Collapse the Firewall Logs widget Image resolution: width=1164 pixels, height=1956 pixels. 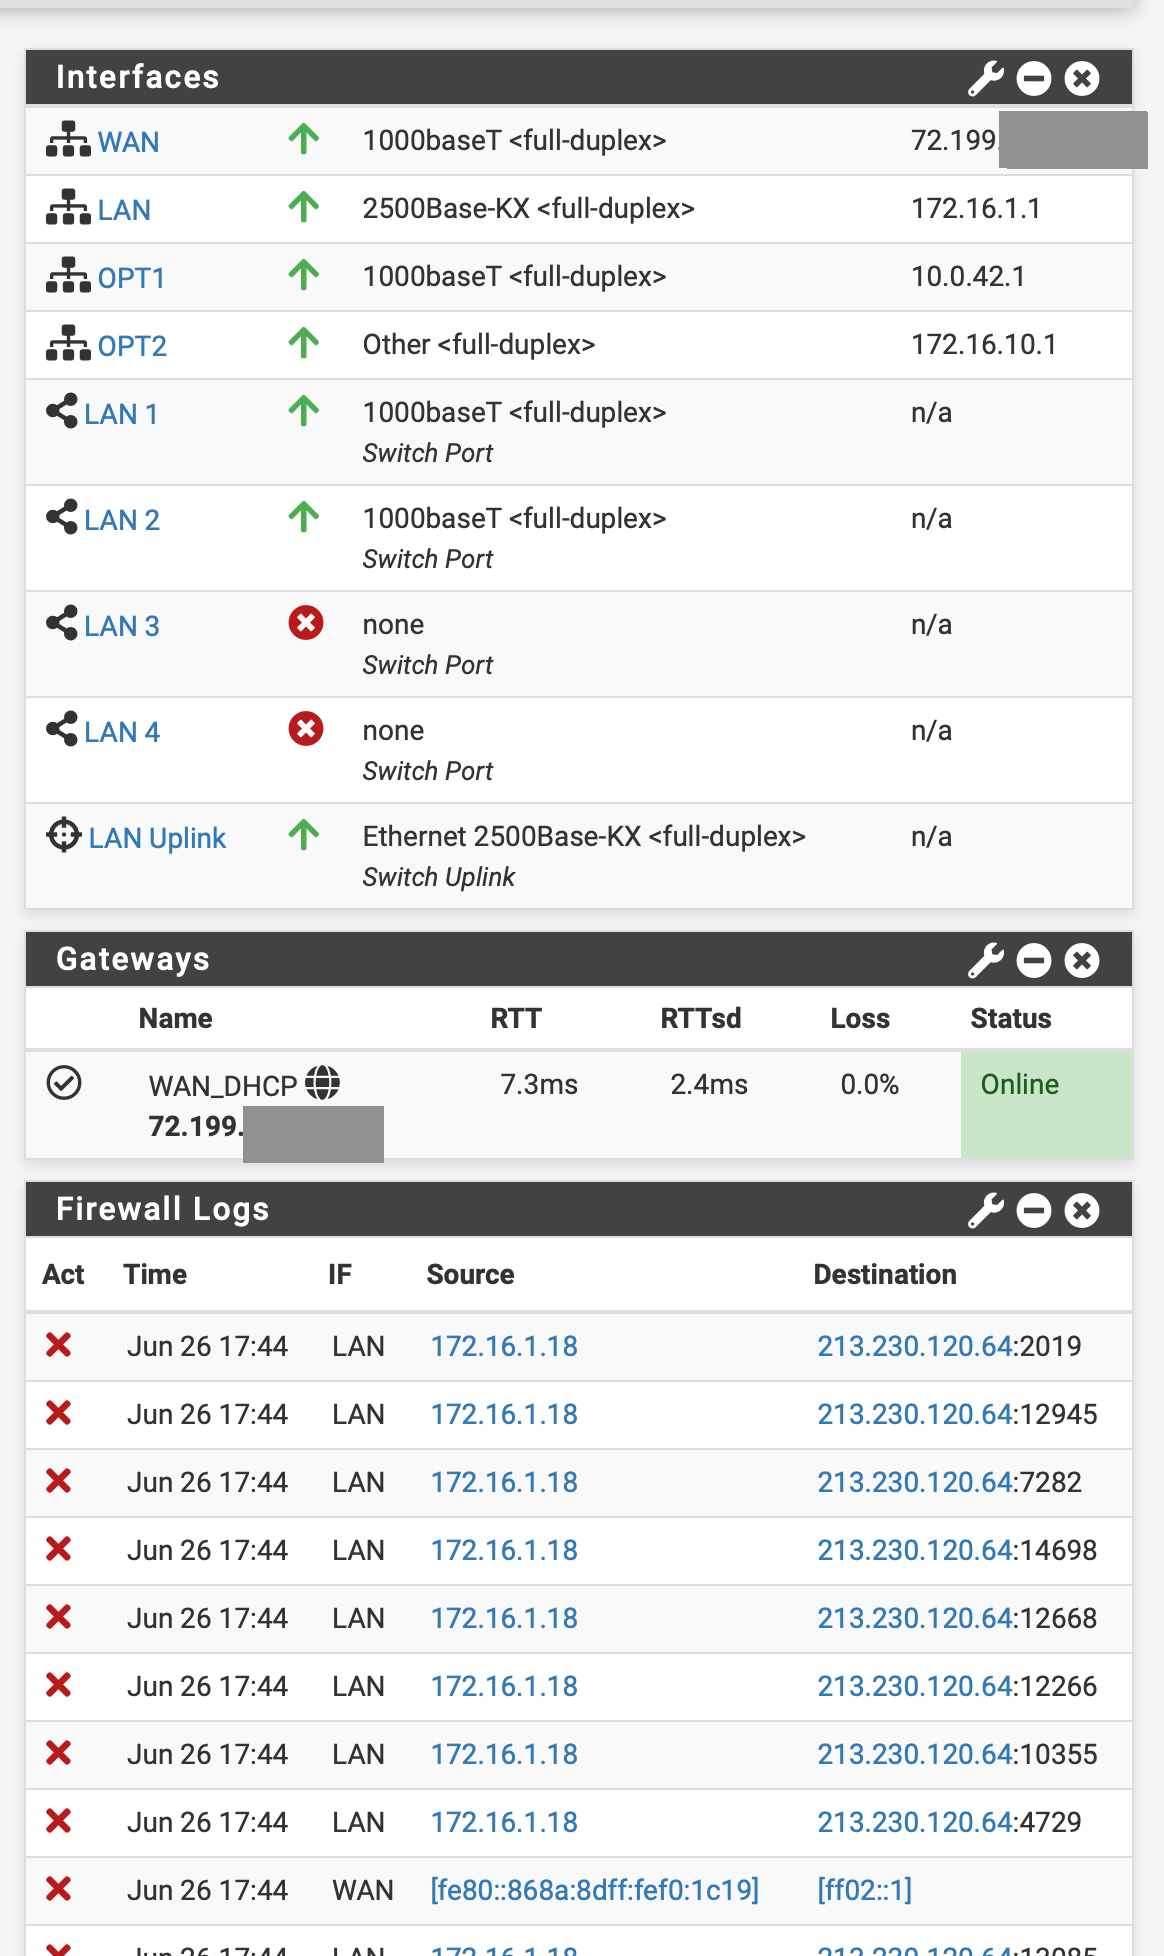(1034, 1210)
